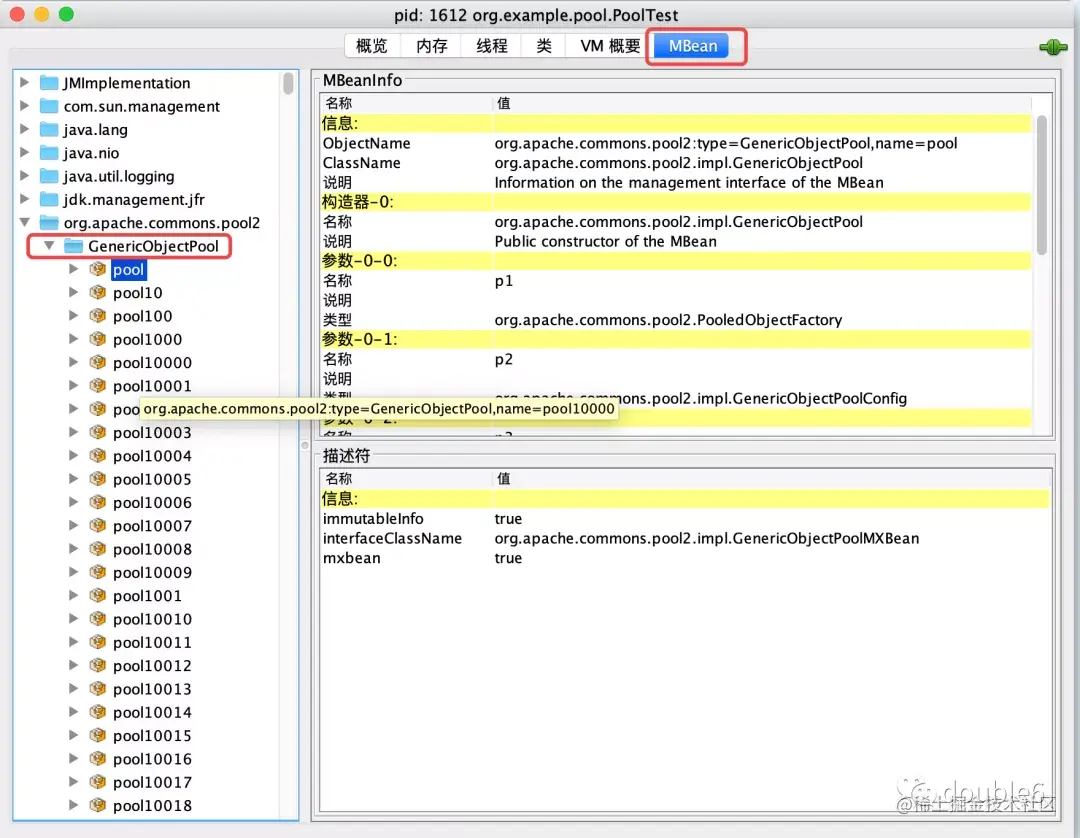The width and height of the screenshot is (1080, 838).
Task: Click the 构造器-0 section header row
Action: 675,202
